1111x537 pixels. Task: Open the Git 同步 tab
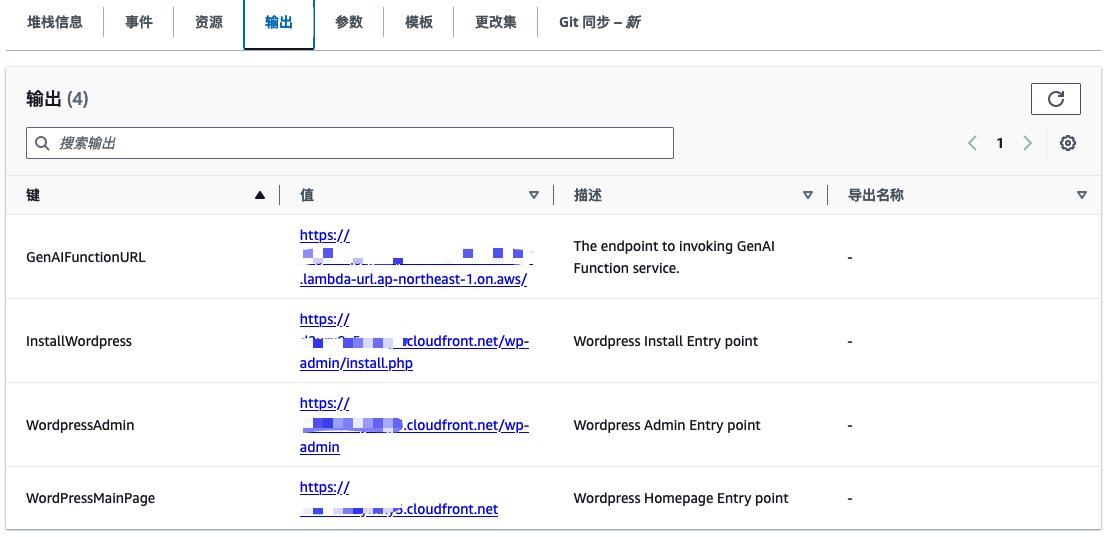[599, 22]
